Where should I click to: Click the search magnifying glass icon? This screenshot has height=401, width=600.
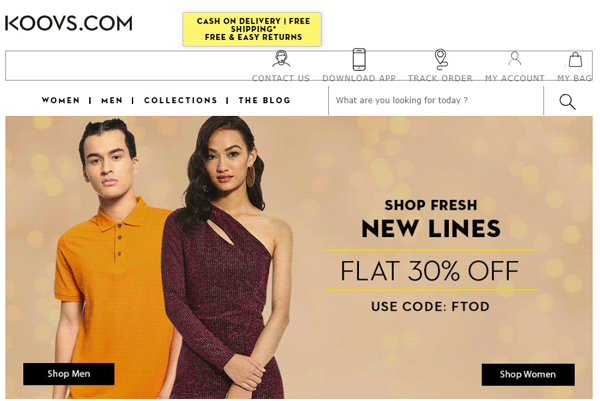click(567, 101)
